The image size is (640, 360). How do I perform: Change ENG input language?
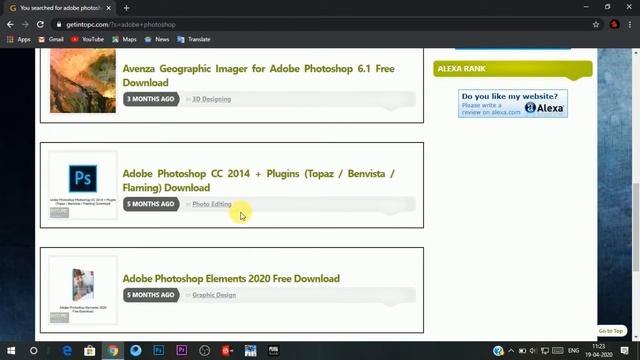tap(573, 351)
